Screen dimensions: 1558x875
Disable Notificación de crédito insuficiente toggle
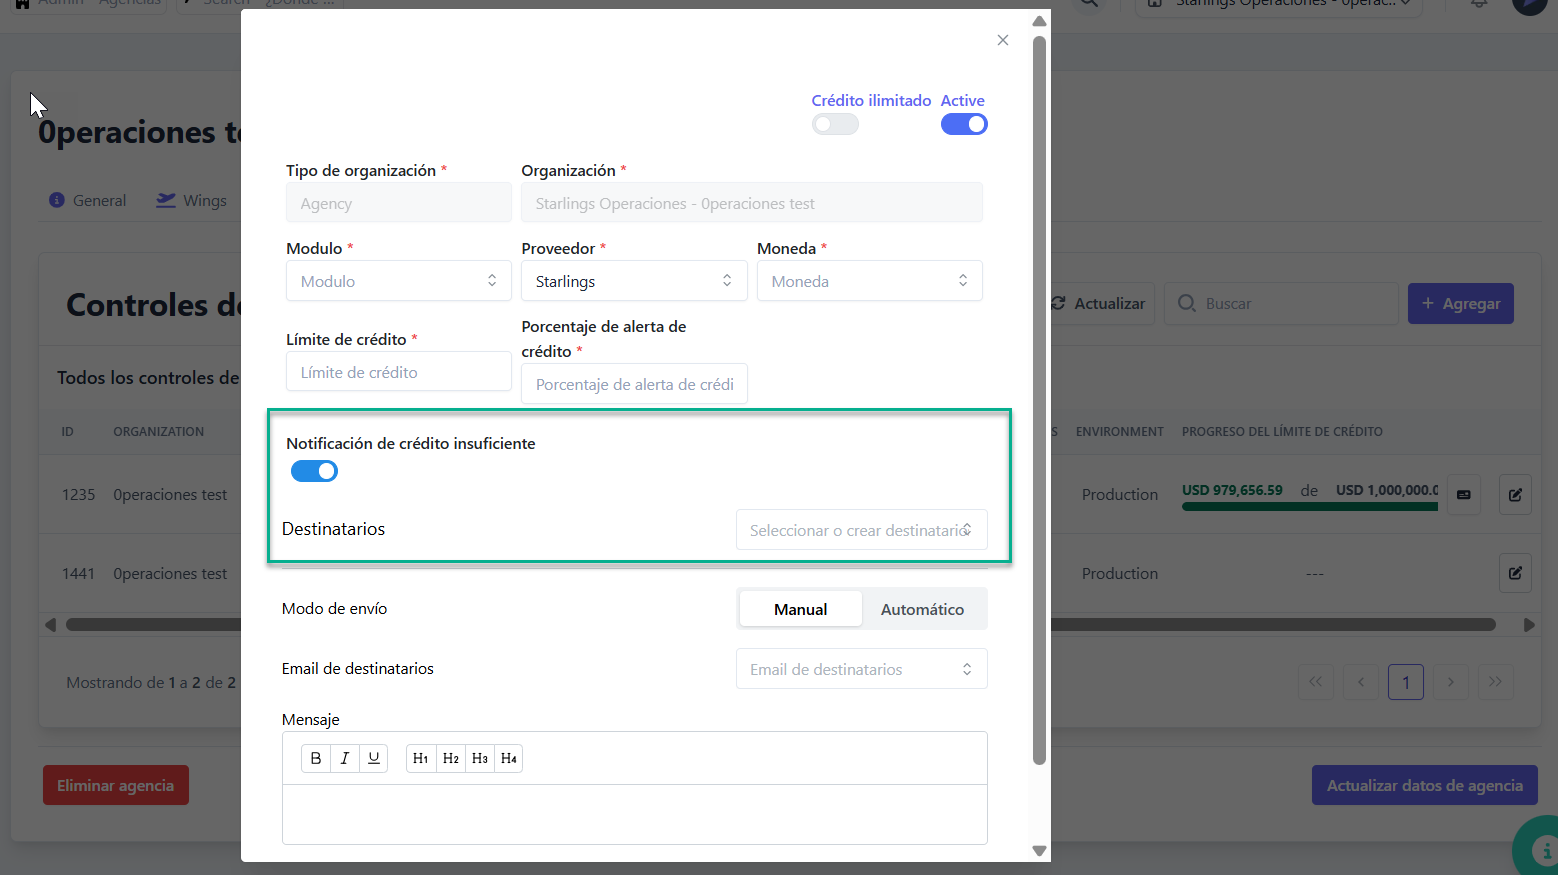point(314,471)
